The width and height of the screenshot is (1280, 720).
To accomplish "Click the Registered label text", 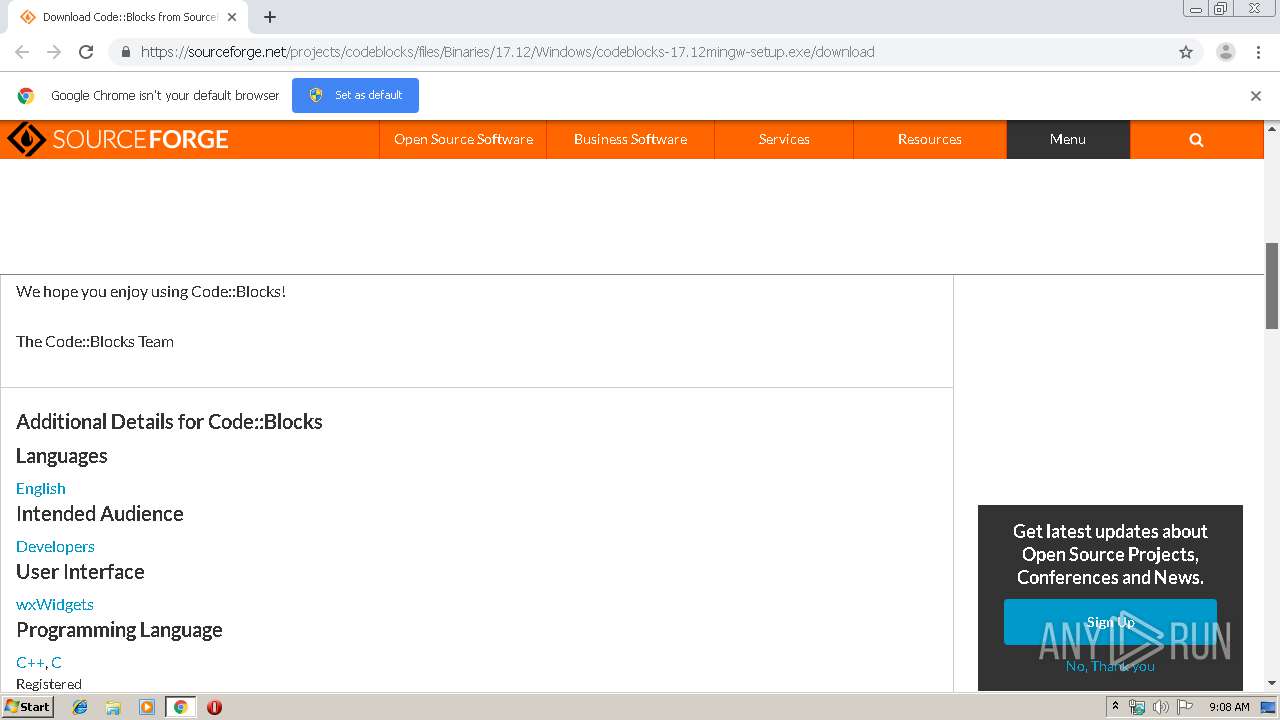I will (49, 684).
